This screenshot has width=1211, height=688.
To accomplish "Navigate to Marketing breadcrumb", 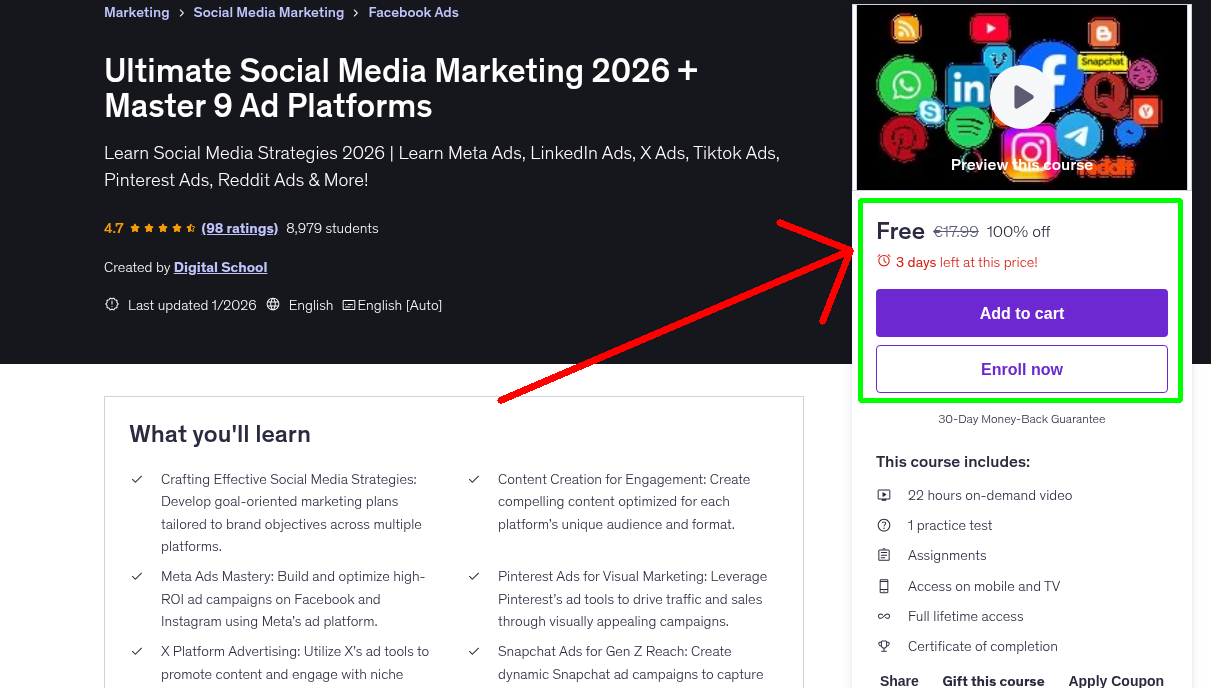I will coord(137,12).
